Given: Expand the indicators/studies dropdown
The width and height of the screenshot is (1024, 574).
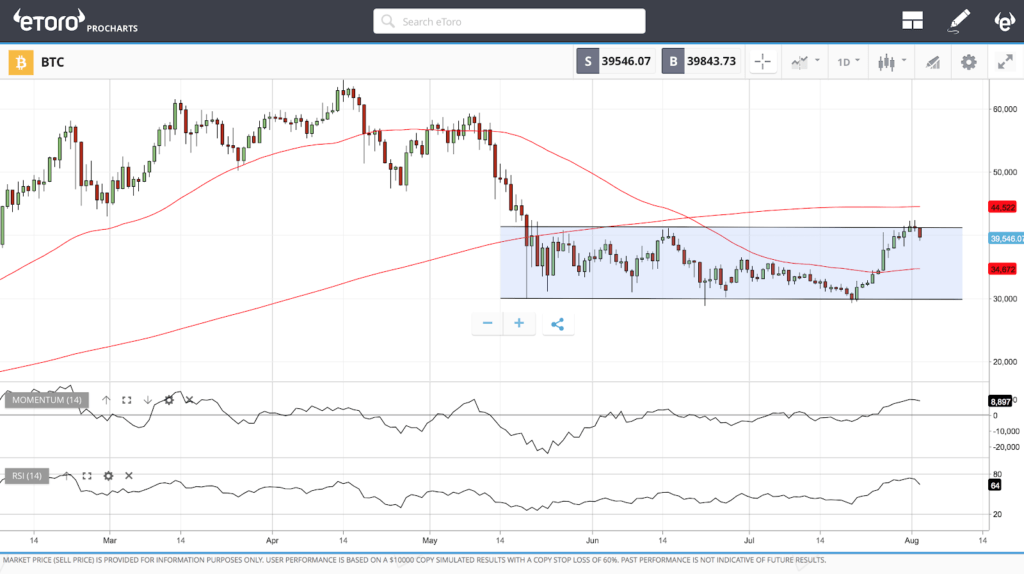Looking at the screenshot, I should (804, 62).
